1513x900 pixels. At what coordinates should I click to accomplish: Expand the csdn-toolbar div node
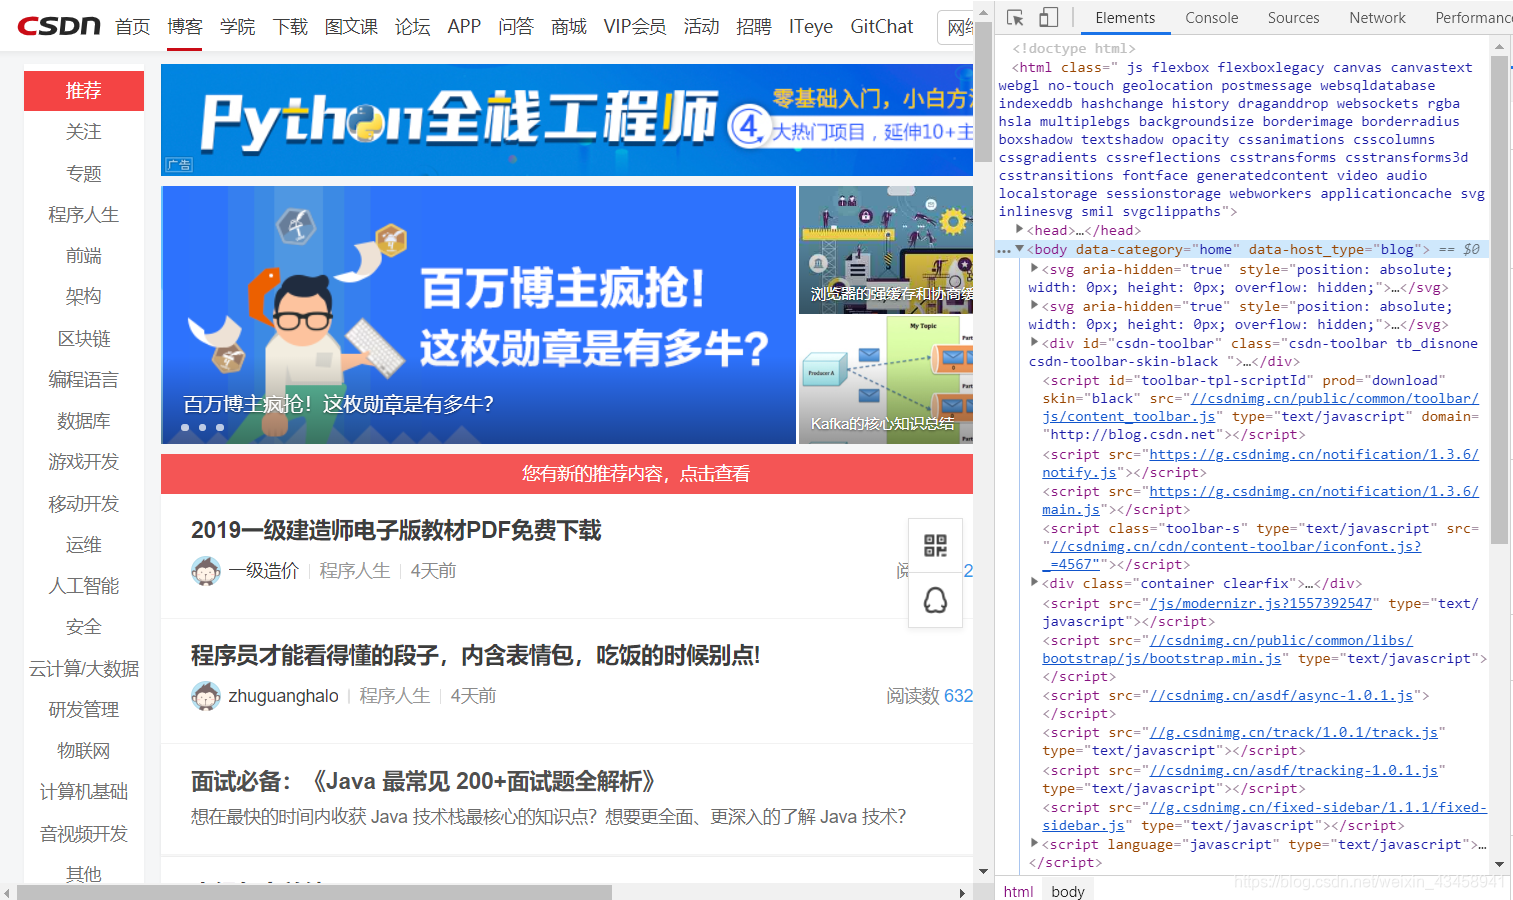pyautogui.click(x=1034, y=343)
